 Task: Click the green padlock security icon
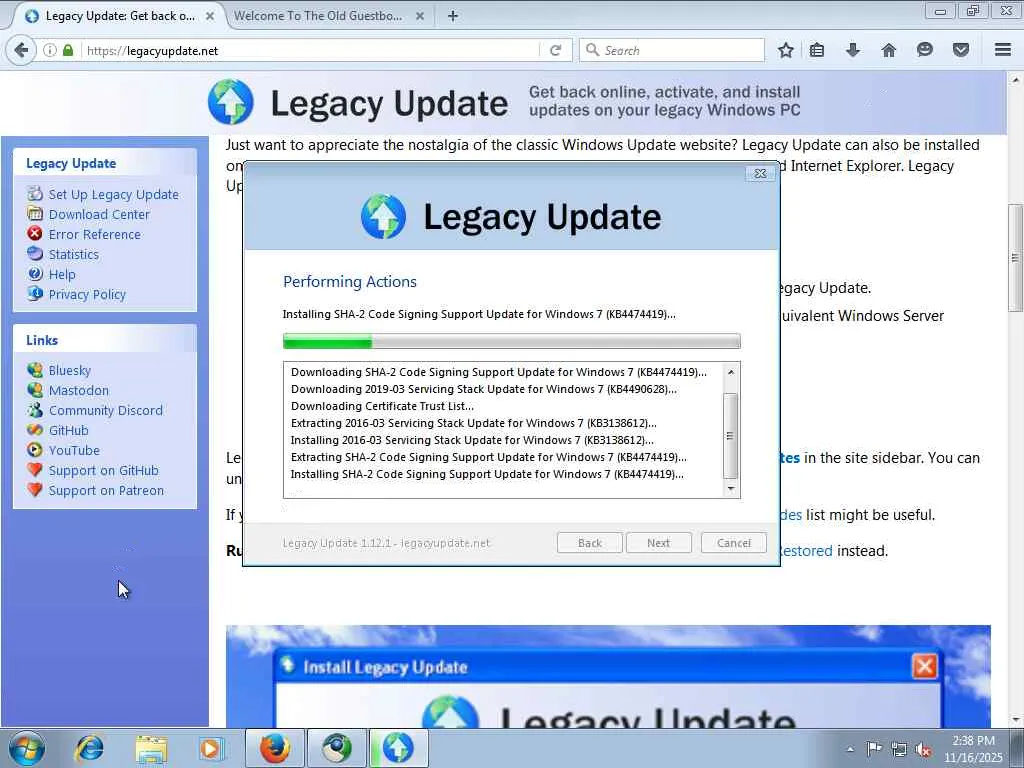click(x=67, y=50)
